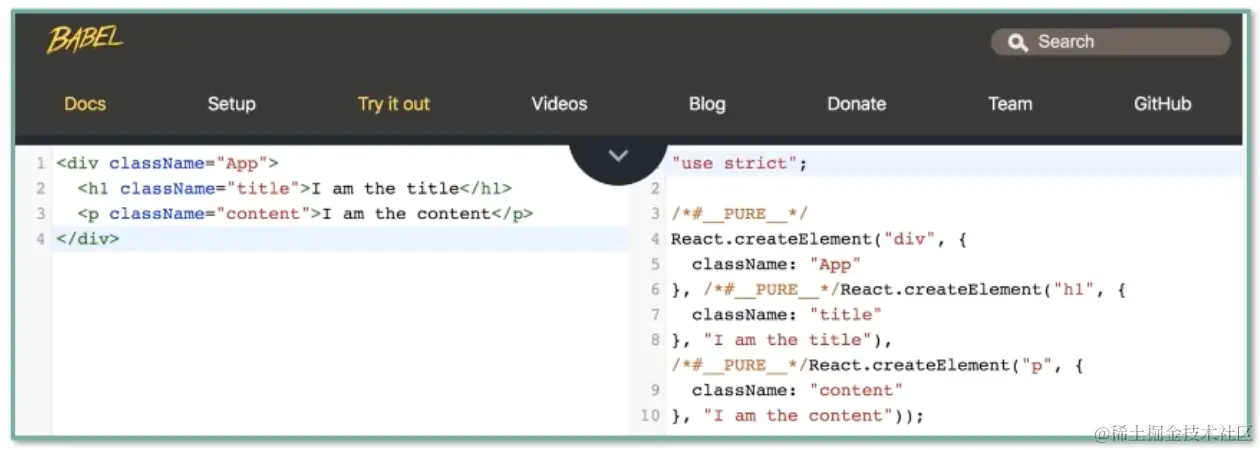The image size is (1260, 450).
Task: Click the className: "content" output line
Action: [797, 390]
